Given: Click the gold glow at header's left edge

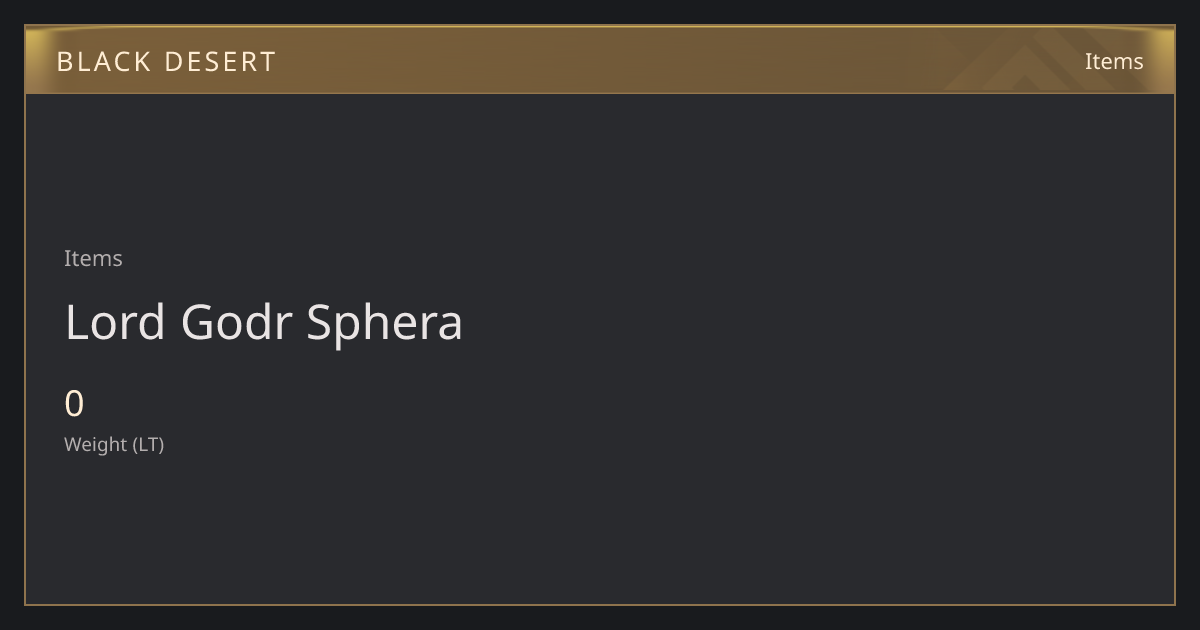Looking at the screenshot, I should pos(40,60).
